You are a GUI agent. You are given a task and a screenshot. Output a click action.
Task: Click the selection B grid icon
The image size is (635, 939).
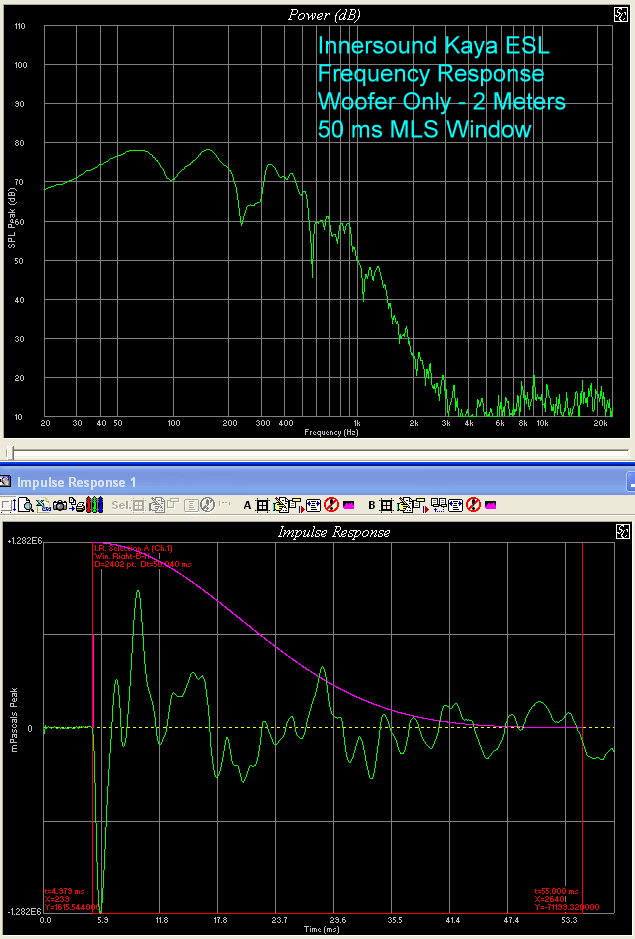pyautogui.click(x=386, y=505)
